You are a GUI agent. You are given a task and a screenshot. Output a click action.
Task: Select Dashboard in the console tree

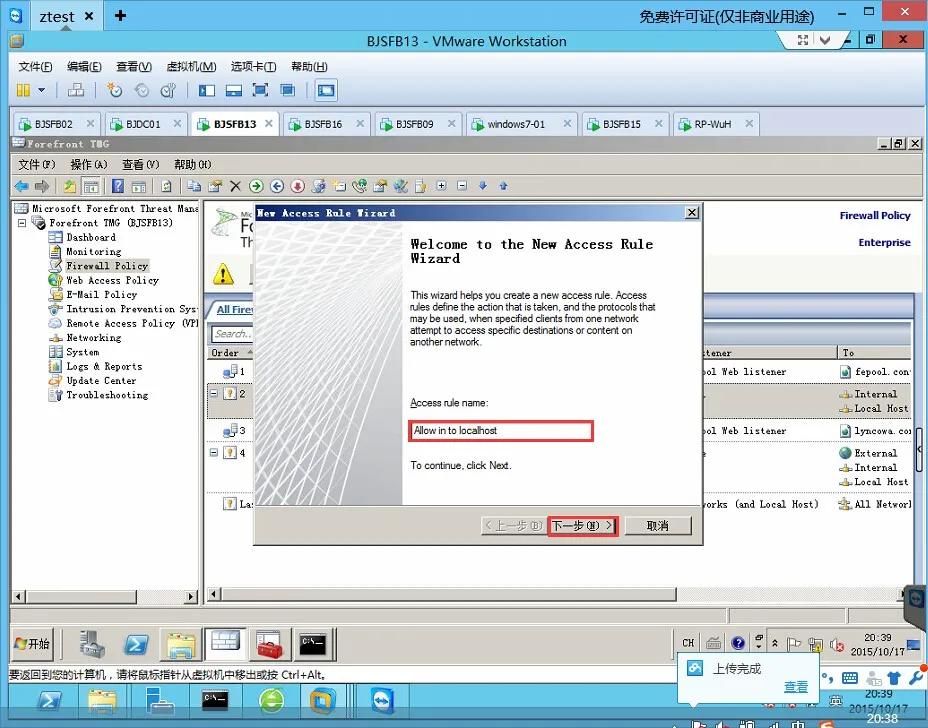(91, 237)
